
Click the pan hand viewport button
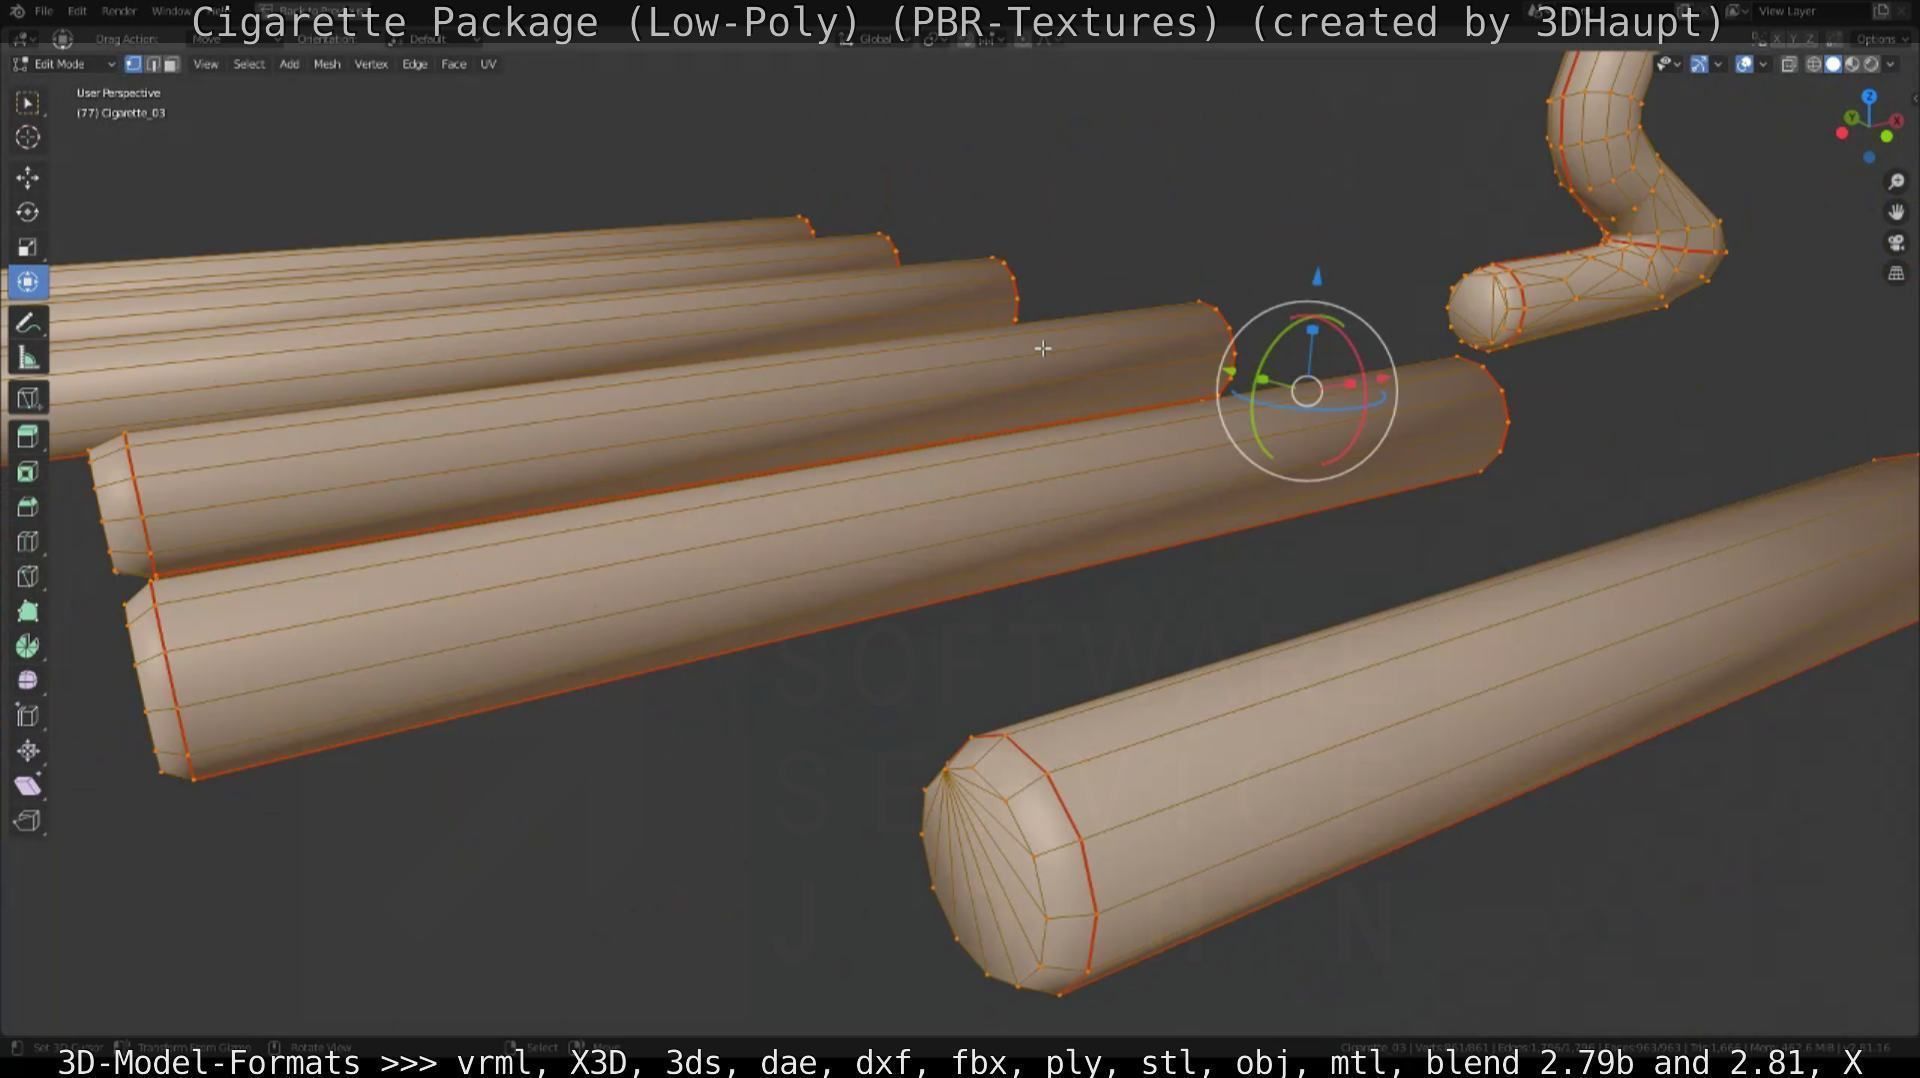(1896, 212)
